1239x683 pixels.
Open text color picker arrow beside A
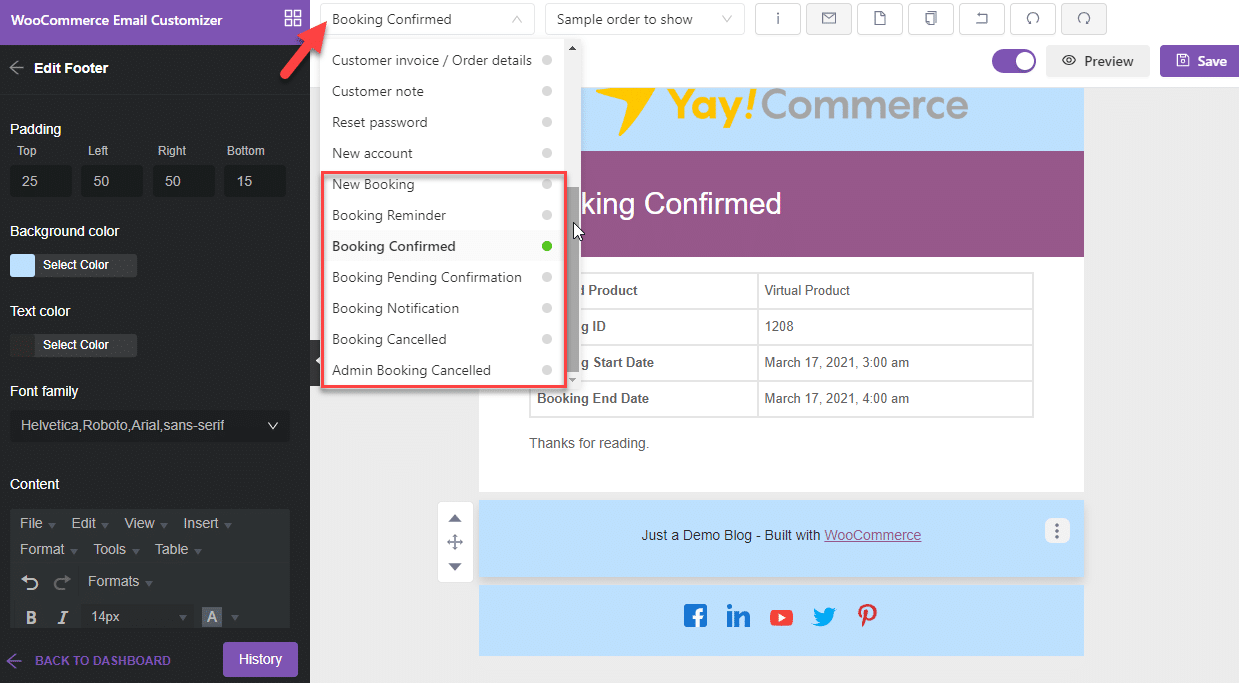[x=236, y=617]
